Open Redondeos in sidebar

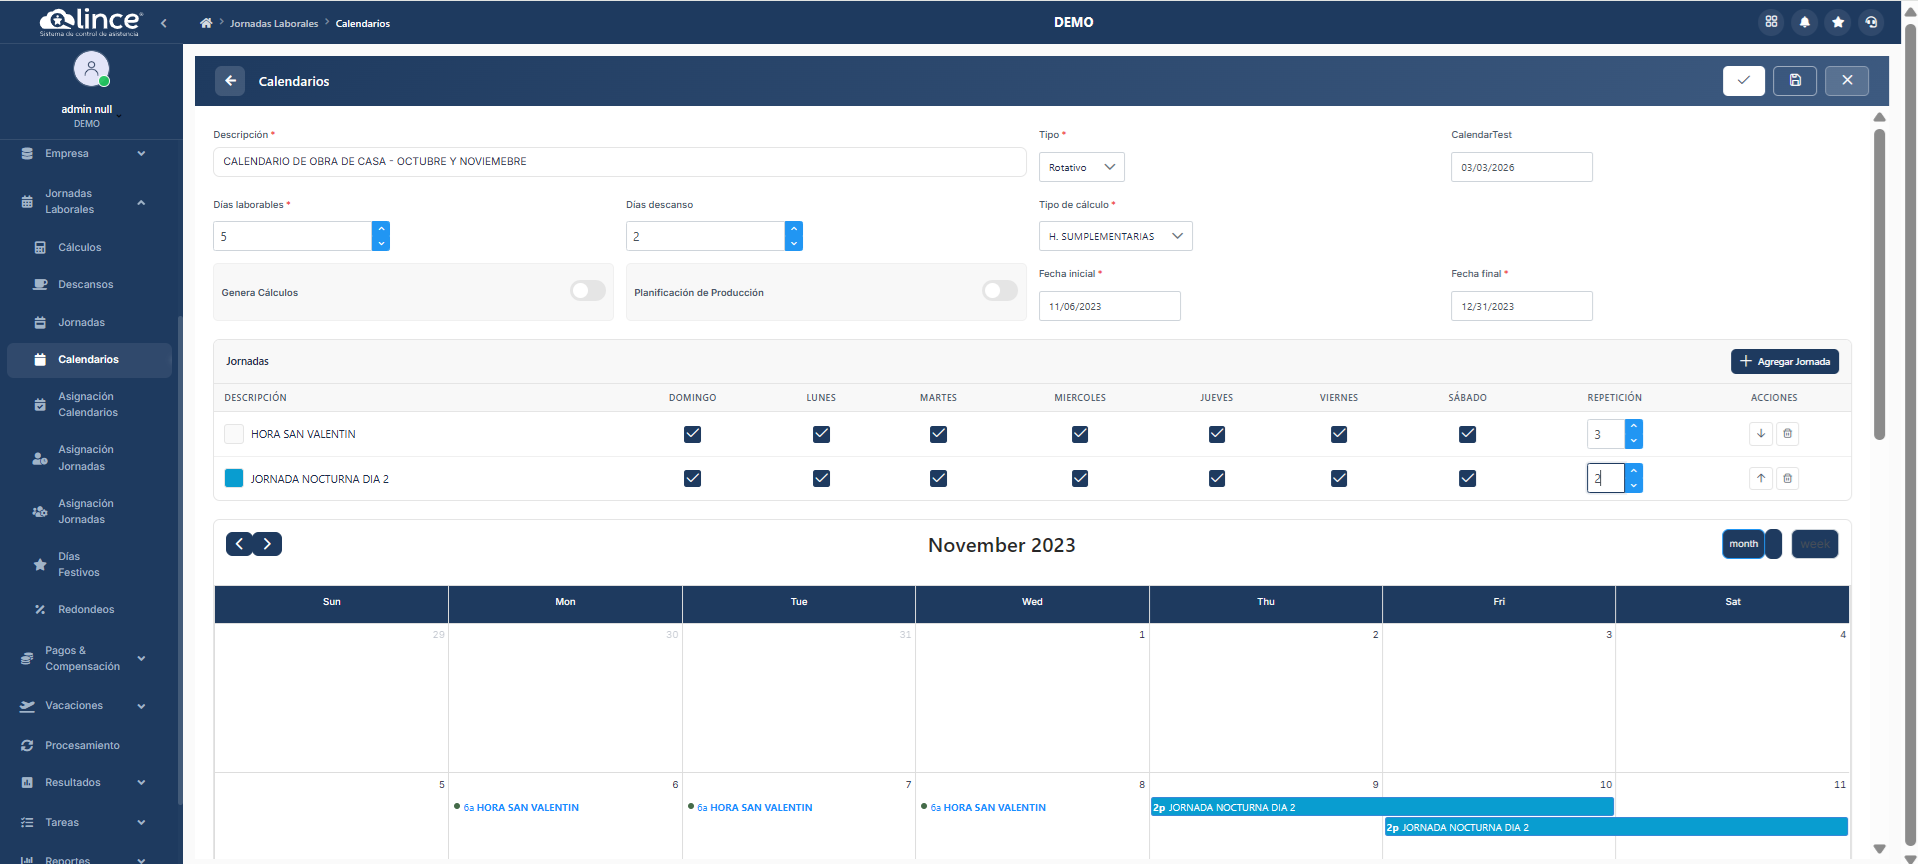(x=86, y=609)
